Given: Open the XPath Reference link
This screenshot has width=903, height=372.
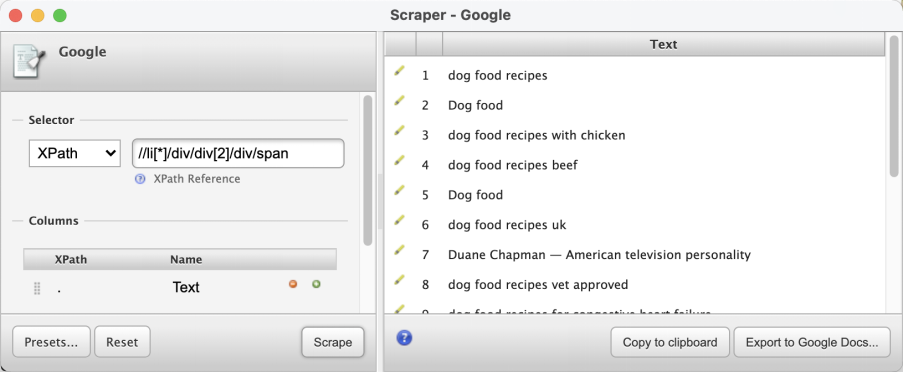Looking at the screenshot, I should coord(196,179).
